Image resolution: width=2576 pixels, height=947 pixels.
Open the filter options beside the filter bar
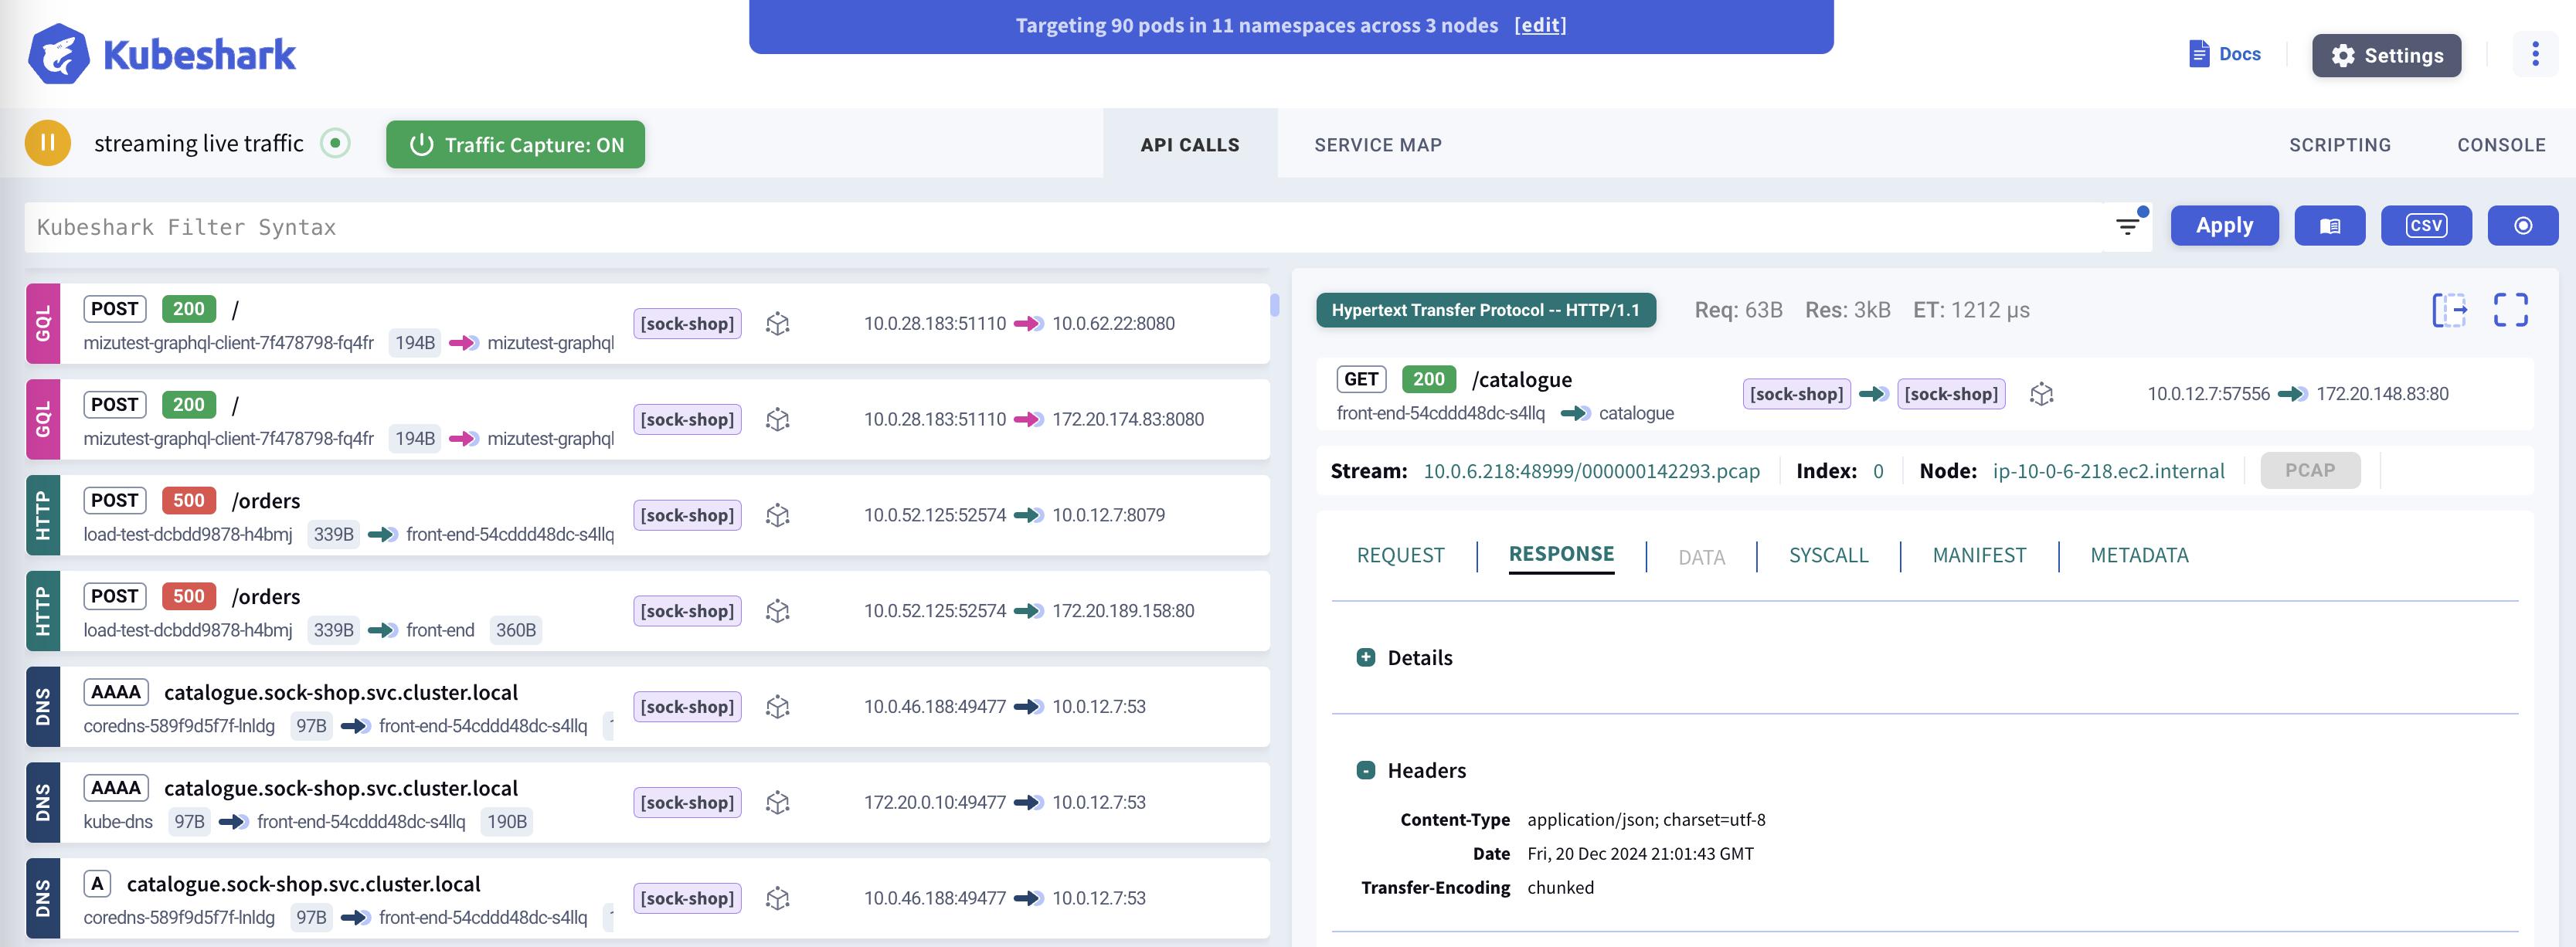coord(2126,226)
